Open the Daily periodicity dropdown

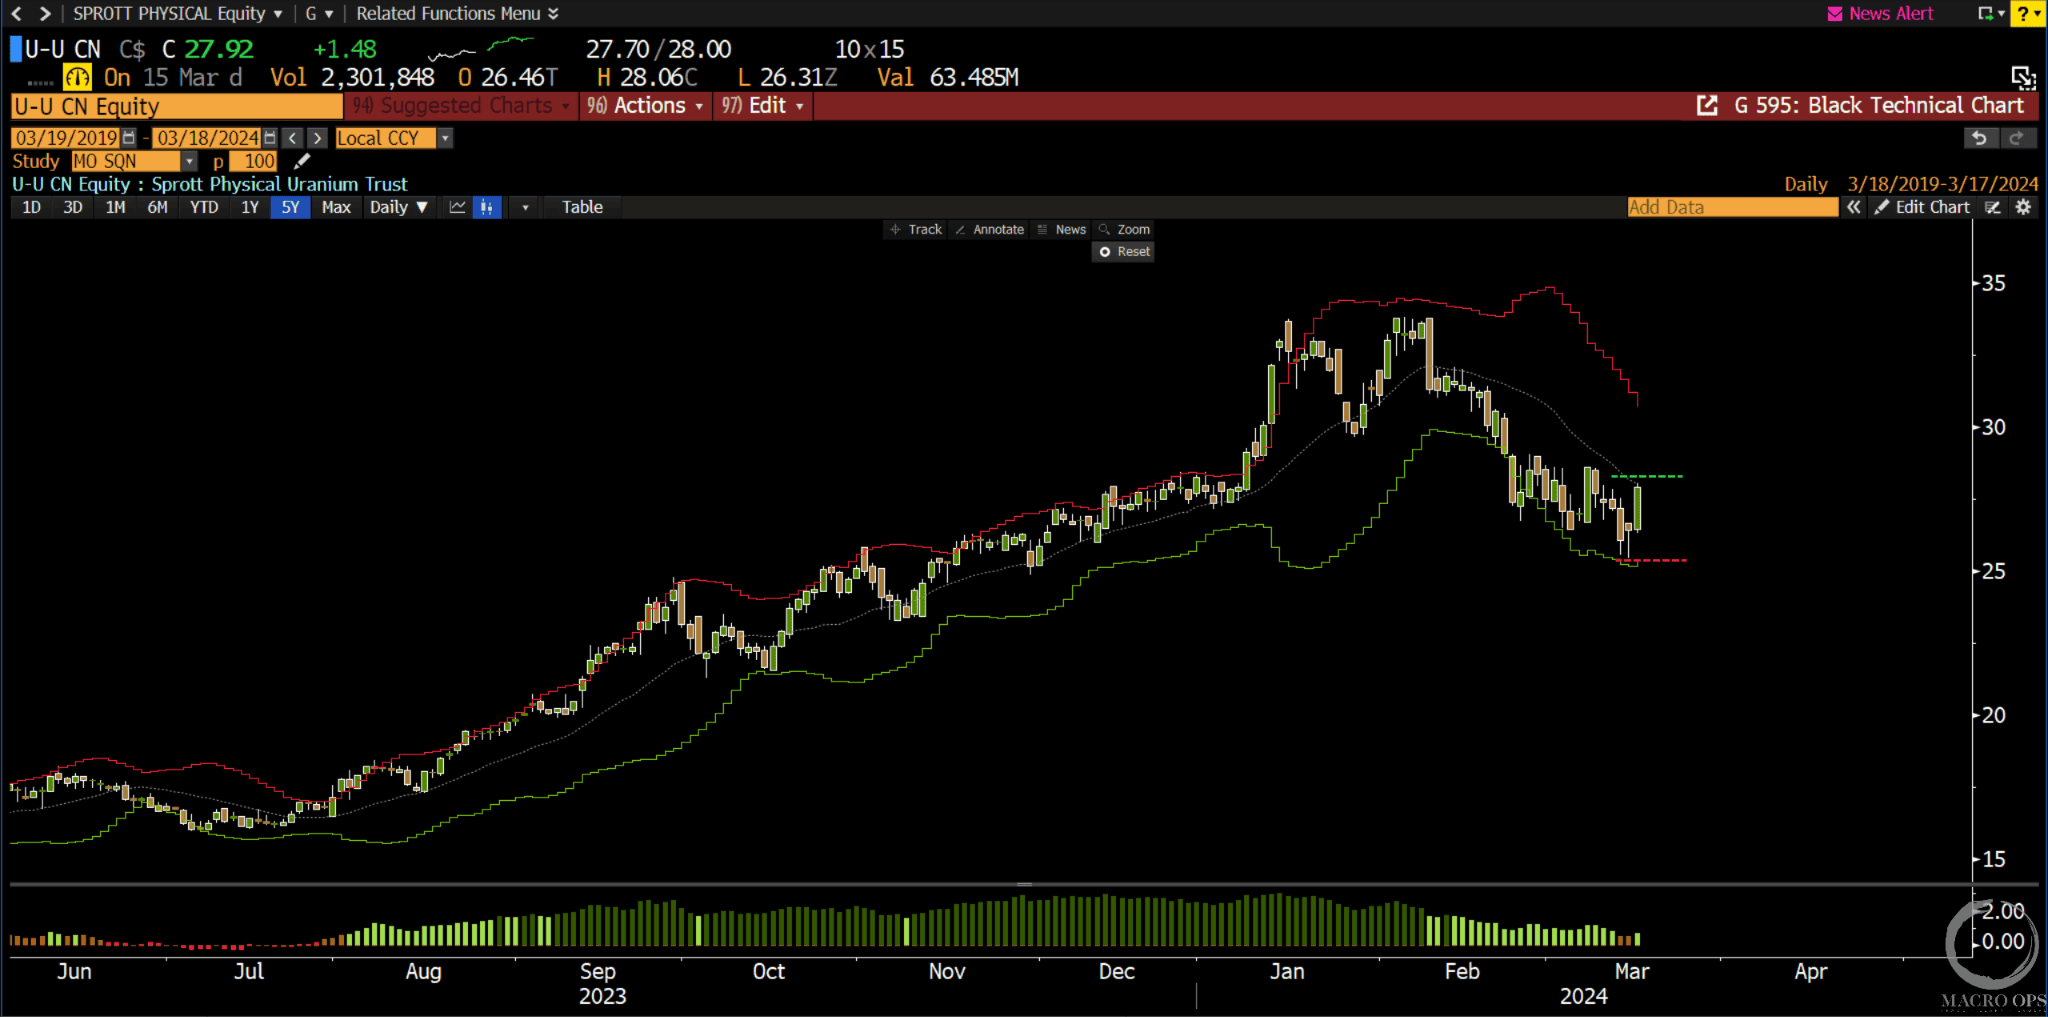[x=398, y=207]
